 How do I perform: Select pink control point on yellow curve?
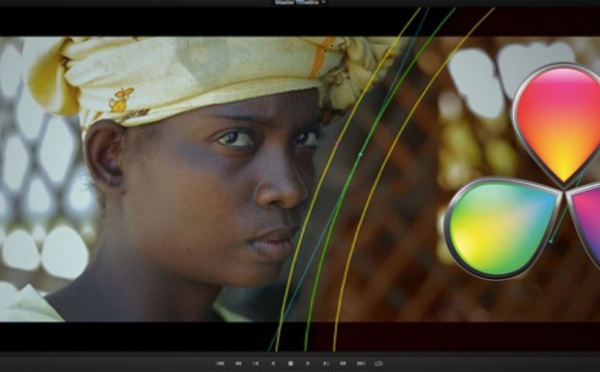337,144
